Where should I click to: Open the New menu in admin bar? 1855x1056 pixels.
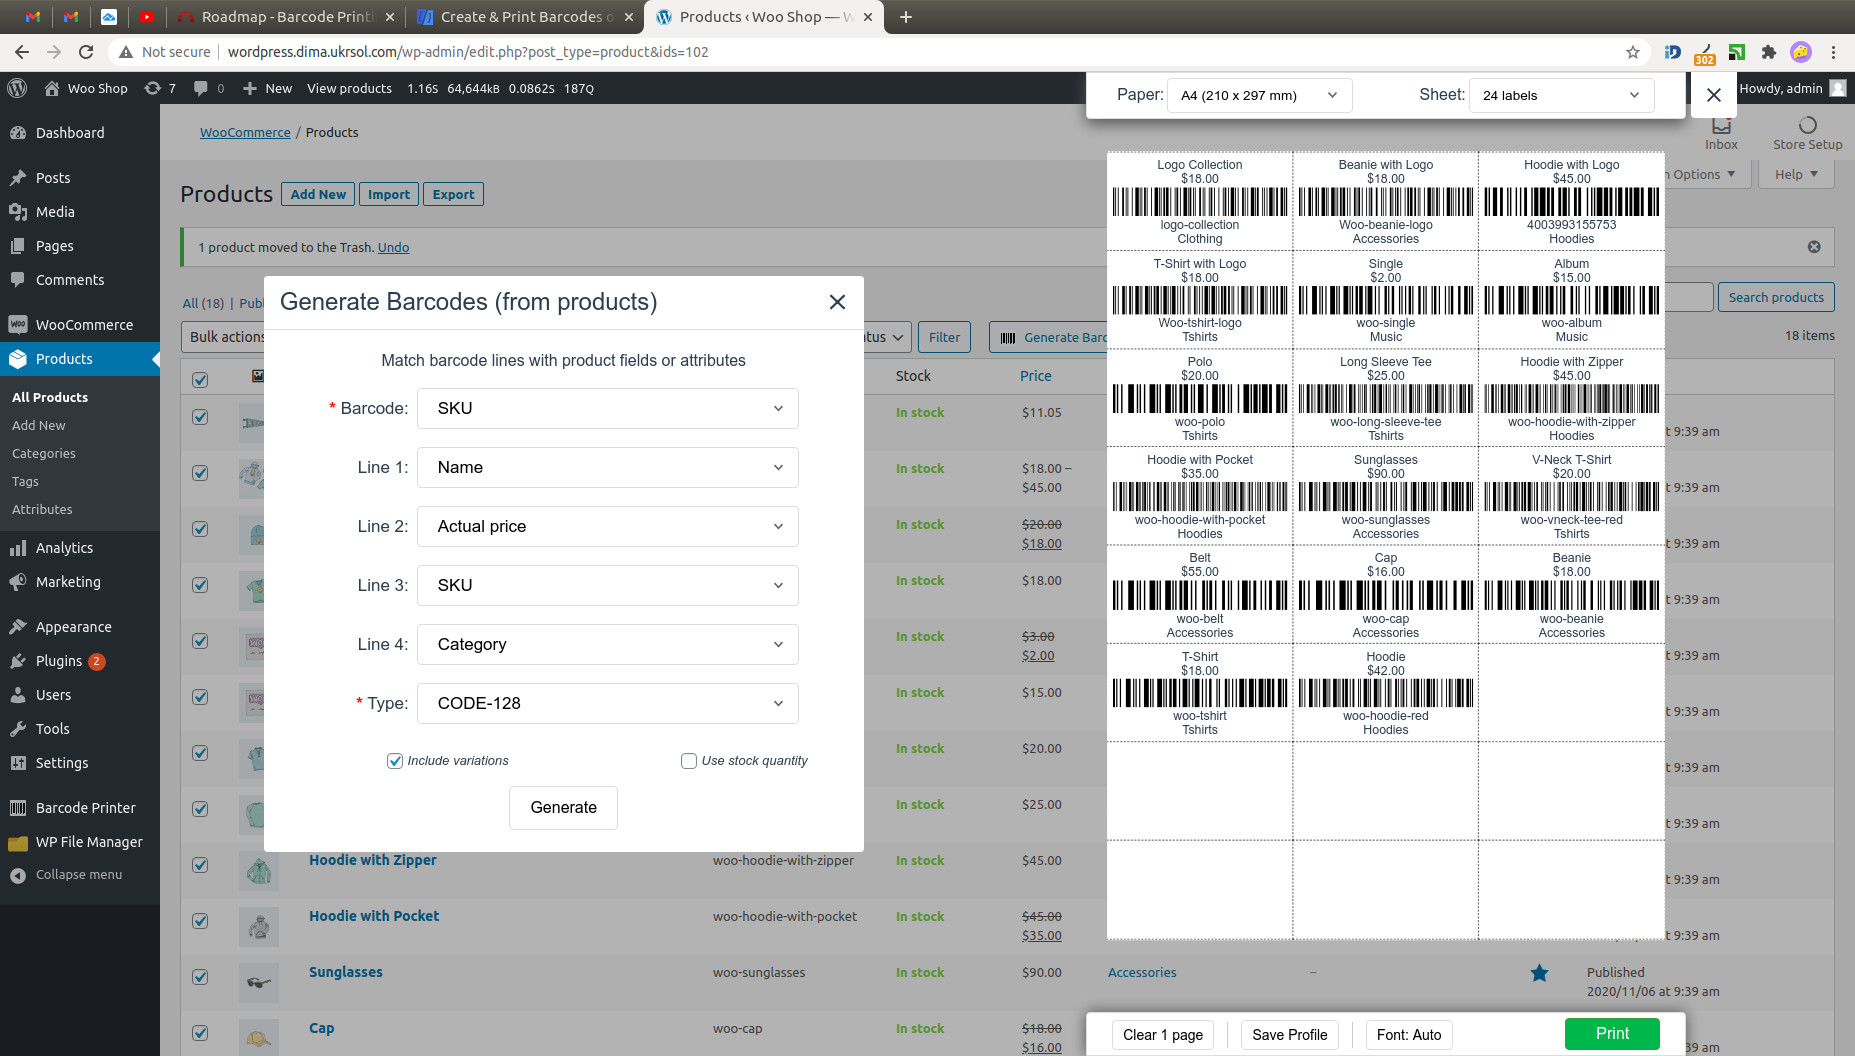[267, 88]
